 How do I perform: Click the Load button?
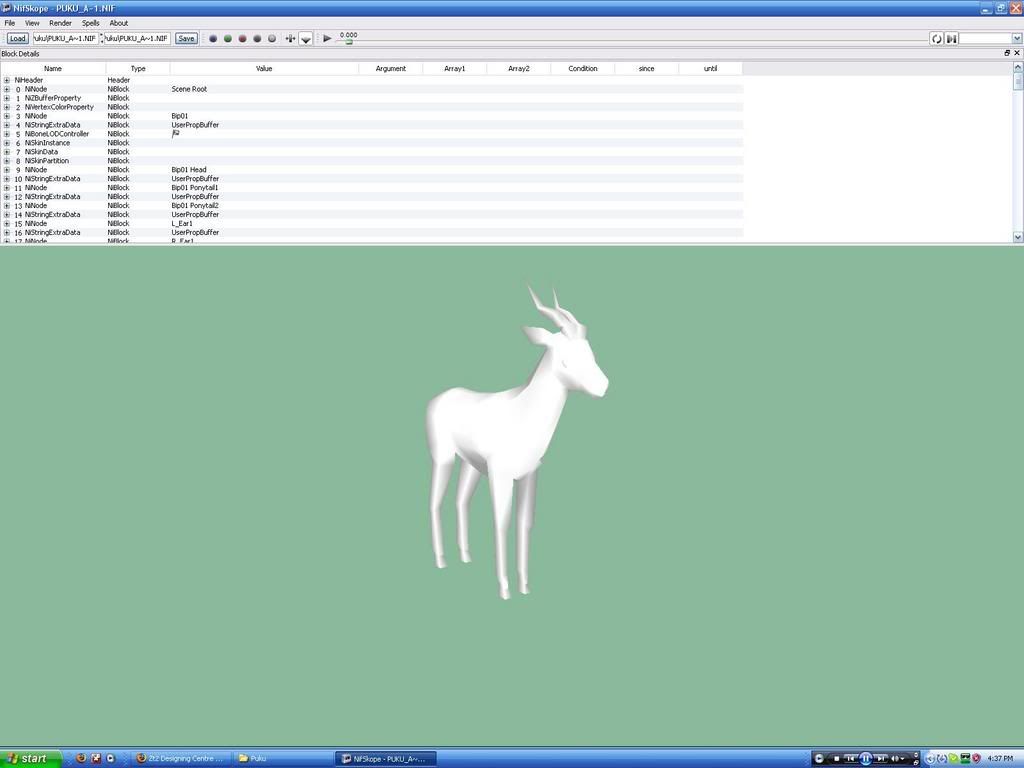click(17, 39)
